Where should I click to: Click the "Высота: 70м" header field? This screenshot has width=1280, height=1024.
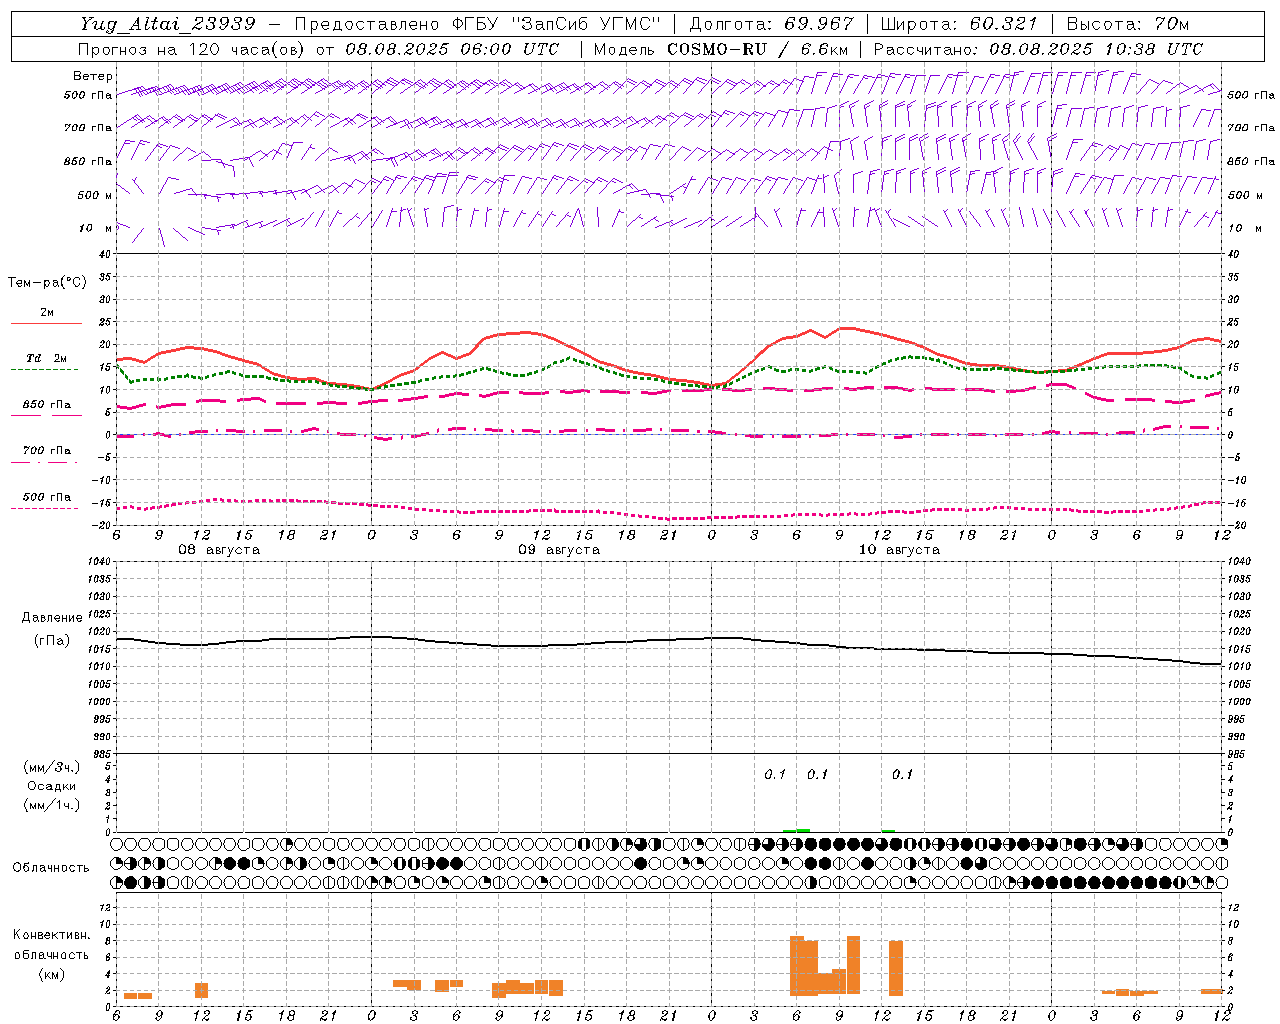click(x=1128, y=24)
